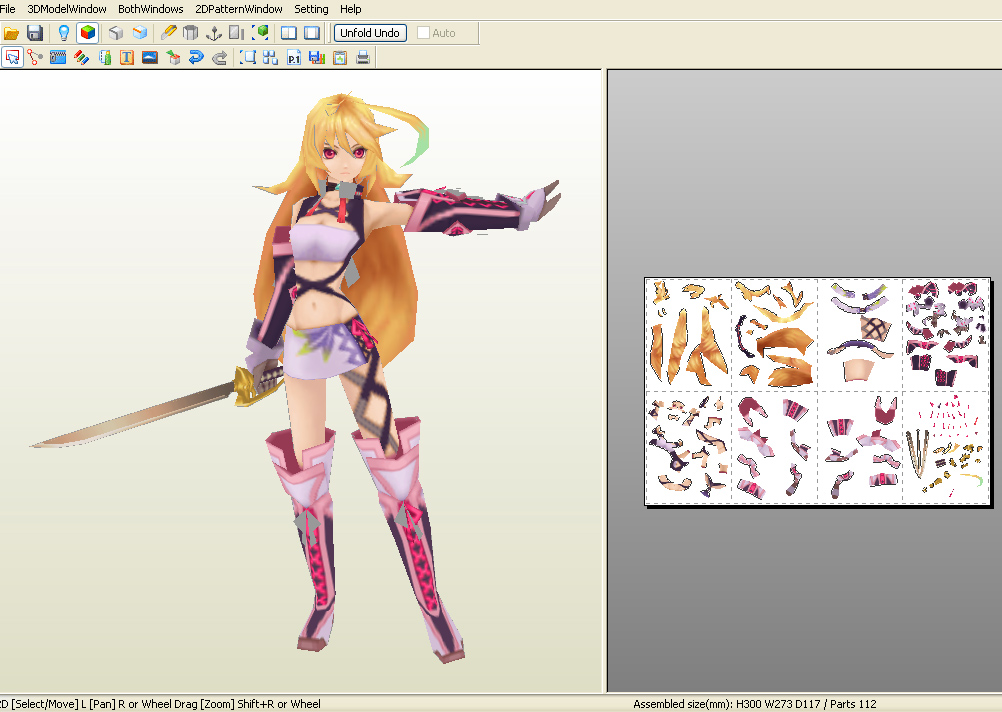This screenshot has height=712, width=1002.
Task: Click the Unfold Undo button
Action: point(370,33)
